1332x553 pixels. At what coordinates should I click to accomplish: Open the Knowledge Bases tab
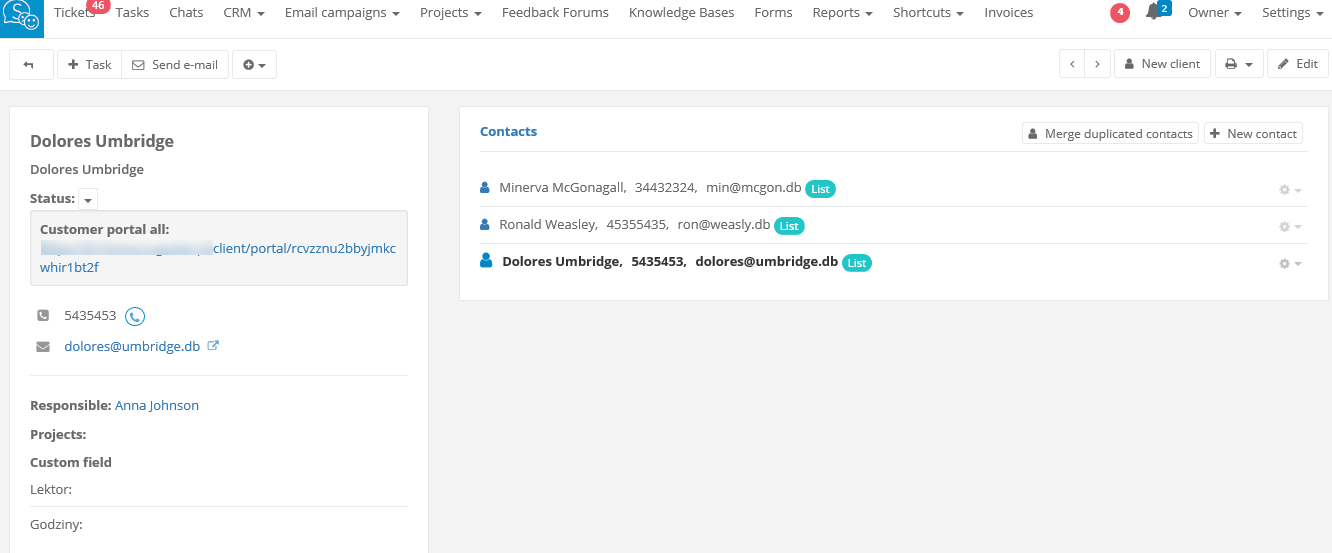pos(681,13)
